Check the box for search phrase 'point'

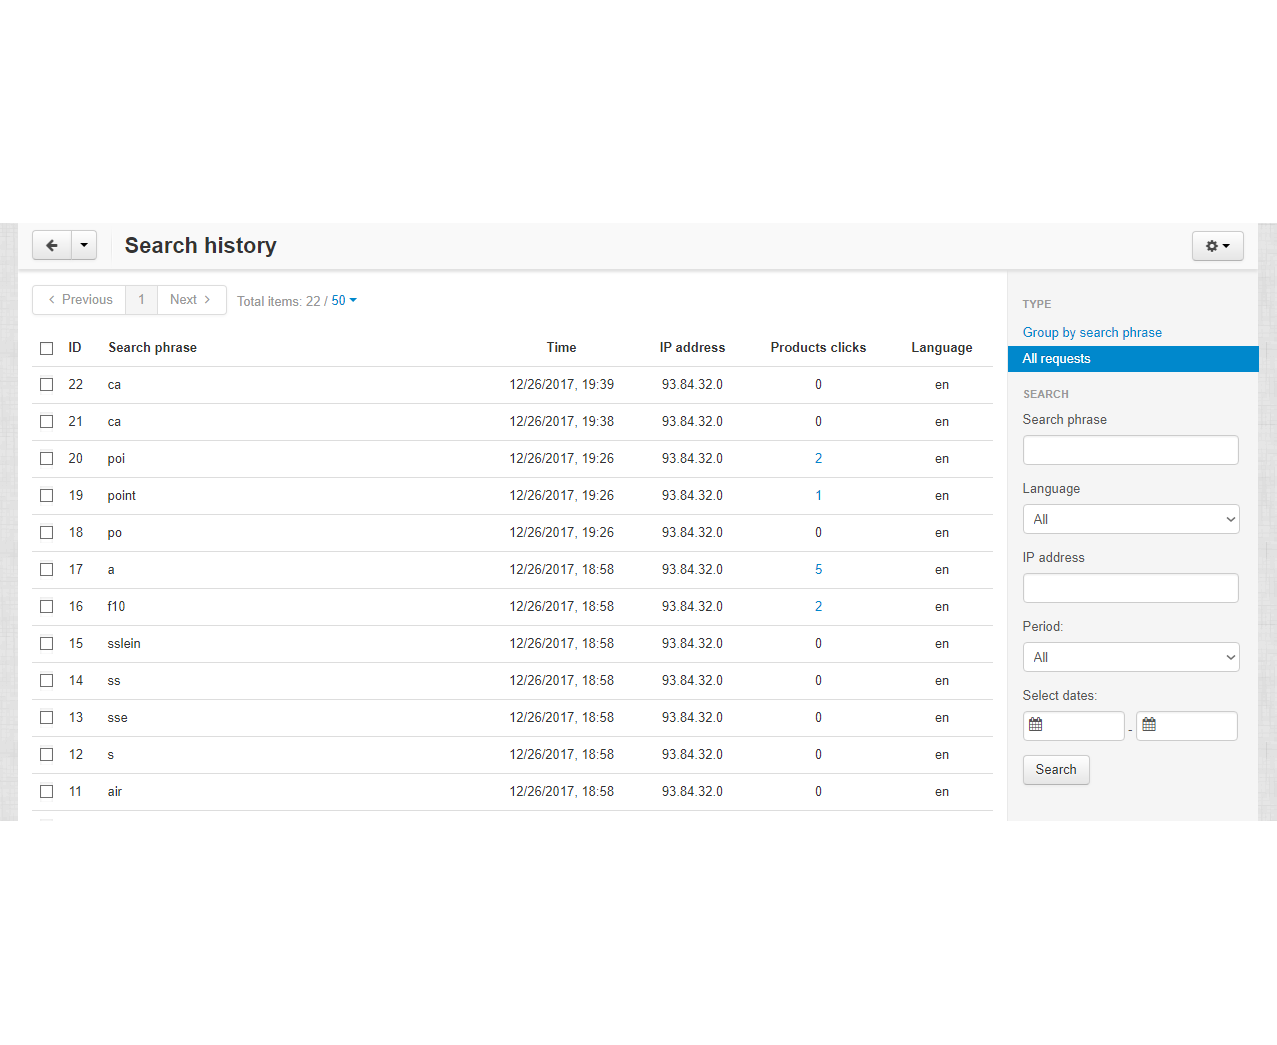click(x=47, y=496)
